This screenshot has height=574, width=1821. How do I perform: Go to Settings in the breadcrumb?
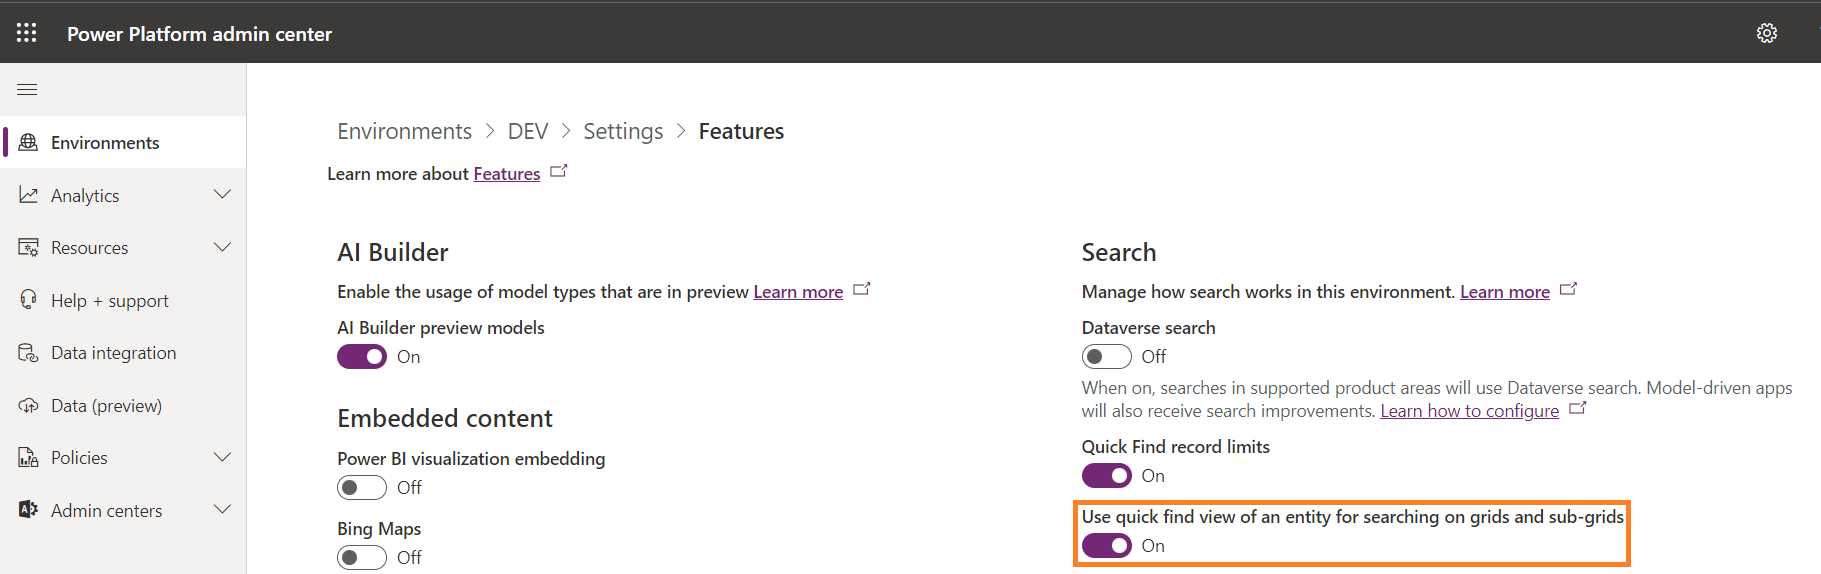tap(623, 132)
